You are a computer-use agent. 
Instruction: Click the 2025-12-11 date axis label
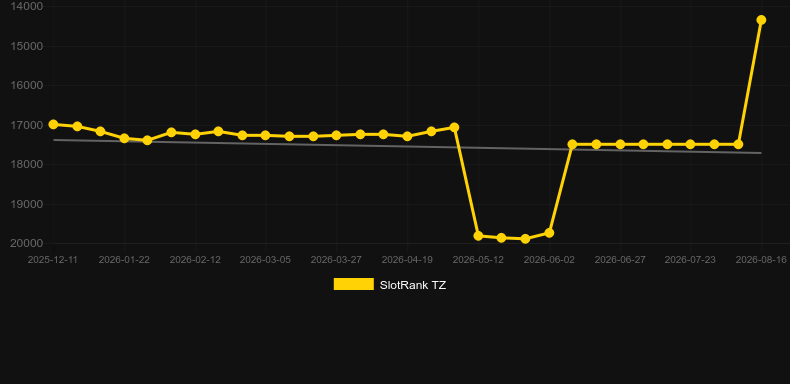[x=52, y=260]
